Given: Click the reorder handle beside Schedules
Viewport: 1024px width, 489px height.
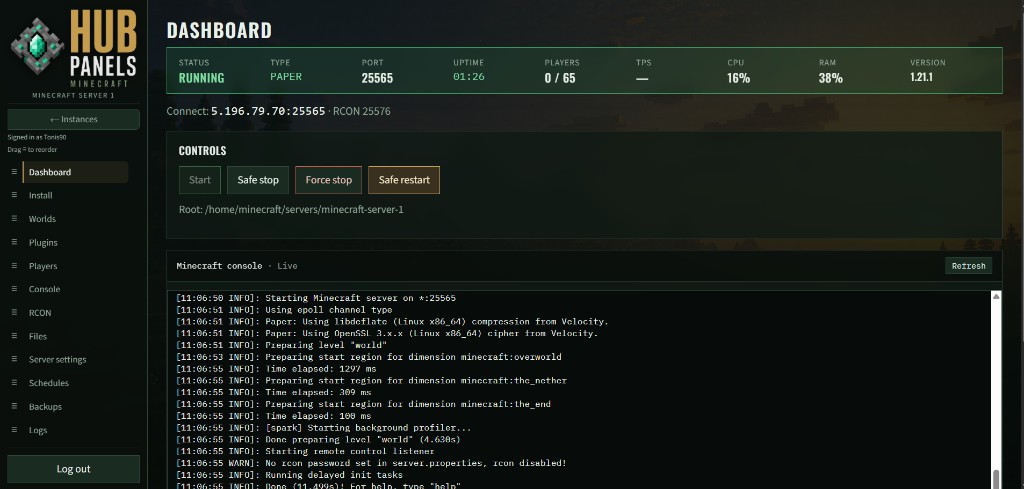Looking at the screenshot, I should [14, 383].
